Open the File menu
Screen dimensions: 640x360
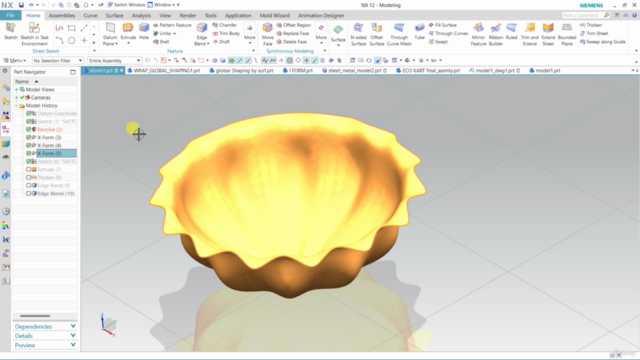pos(10,15)
